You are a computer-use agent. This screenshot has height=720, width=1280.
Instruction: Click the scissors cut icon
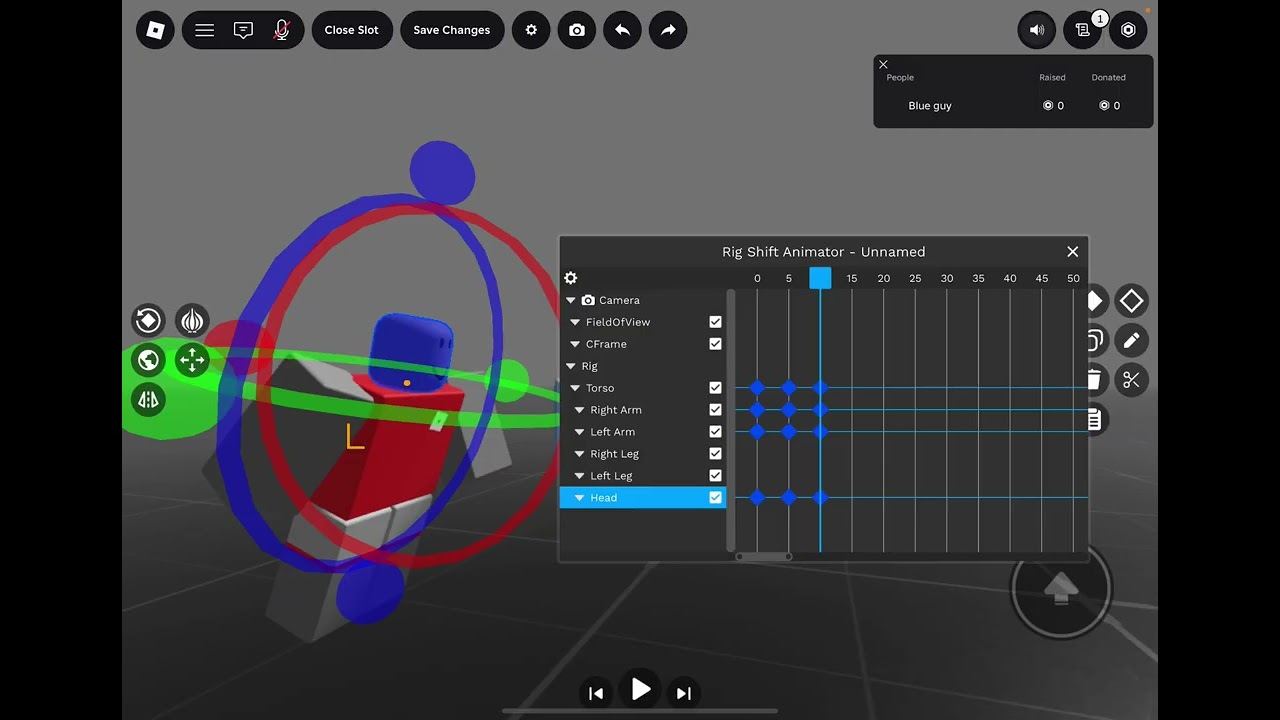[x=1131, y=380]
